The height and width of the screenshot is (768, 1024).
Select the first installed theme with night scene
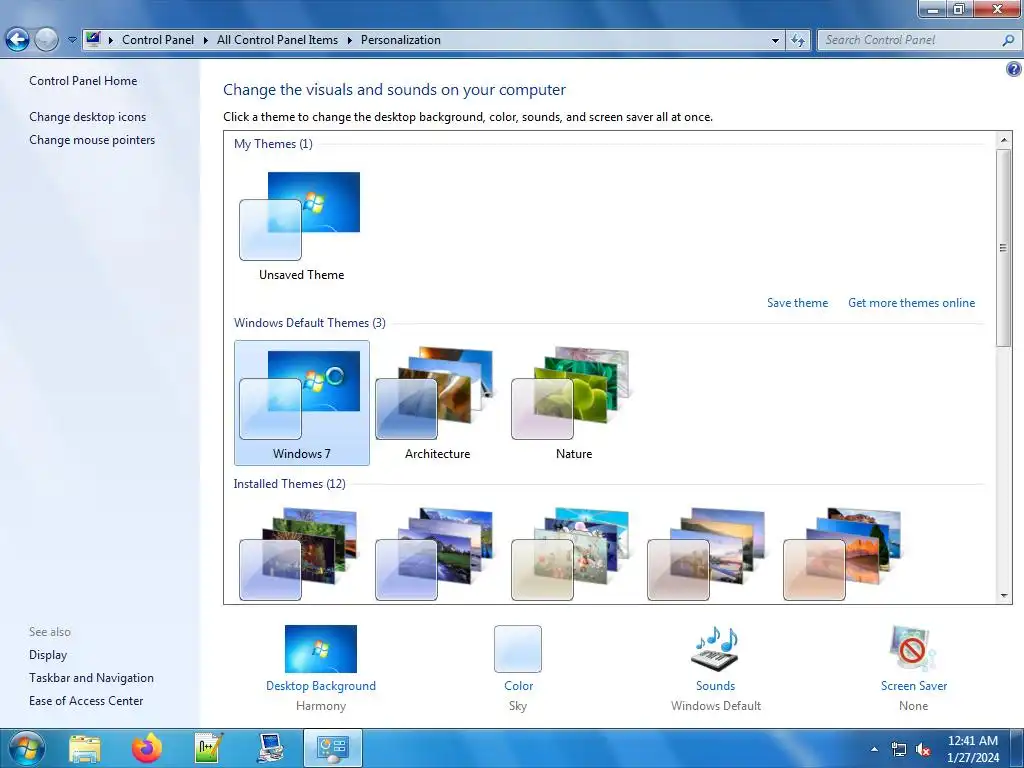(299, 554)
